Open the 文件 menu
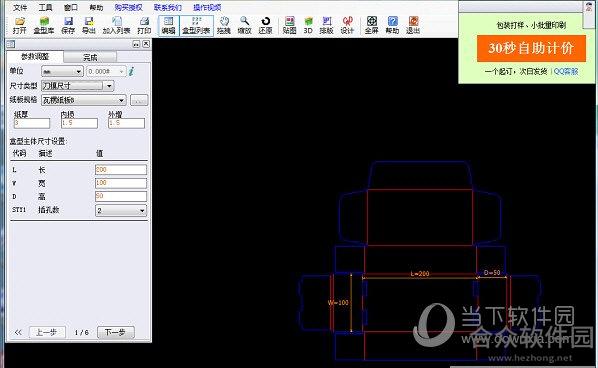 (x=20, y=7)
